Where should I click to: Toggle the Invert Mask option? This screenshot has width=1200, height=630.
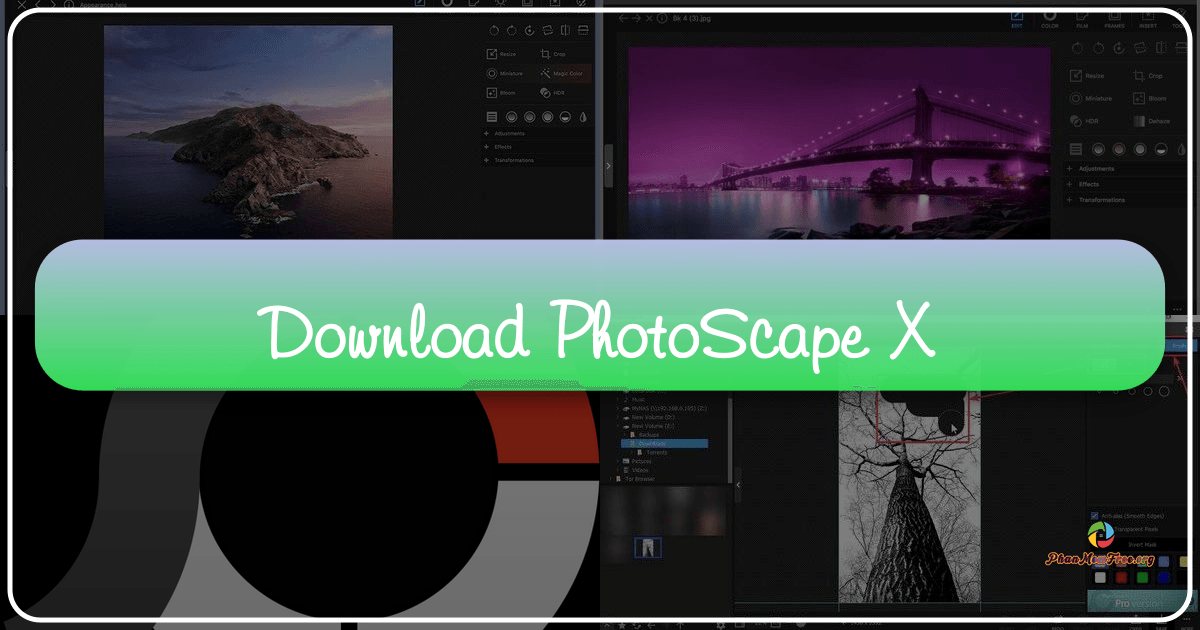tap(1140, 544)
